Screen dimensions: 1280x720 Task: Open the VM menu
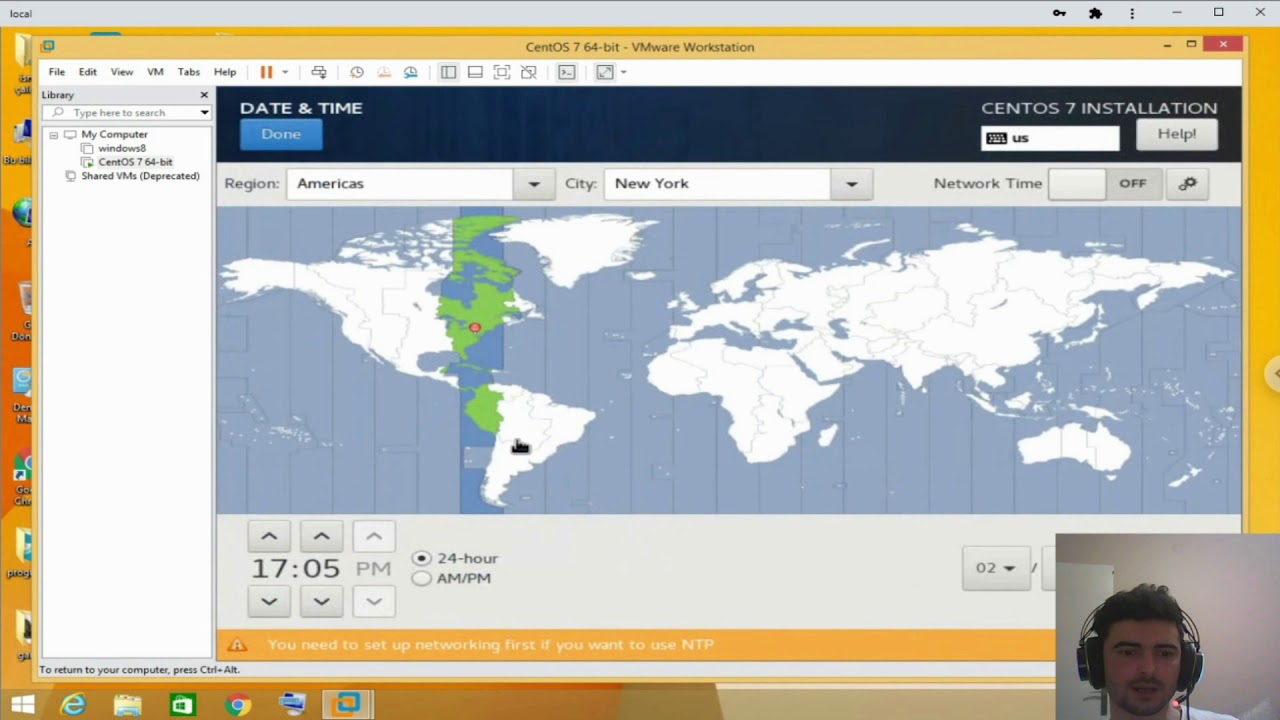[x=155, y=72]
